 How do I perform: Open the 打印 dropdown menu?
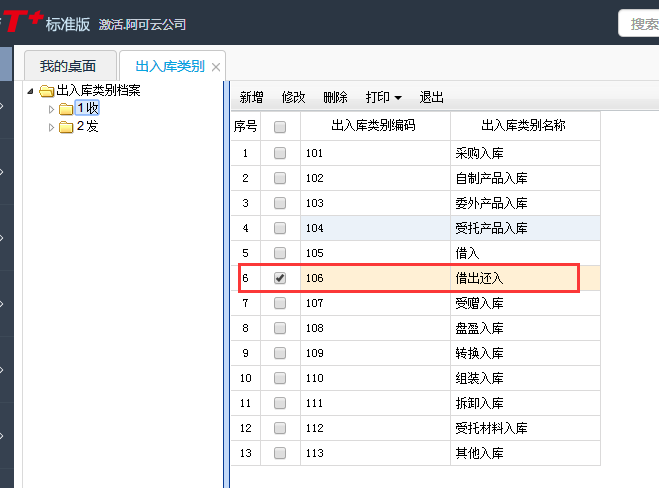tap(383, 98)
